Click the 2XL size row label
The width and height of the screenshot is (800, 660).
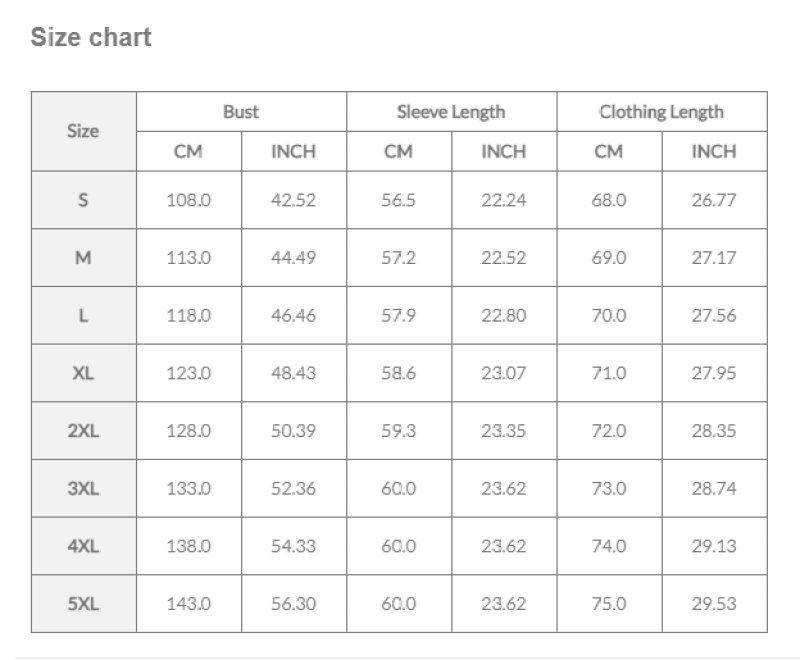(x=83, y=430)
